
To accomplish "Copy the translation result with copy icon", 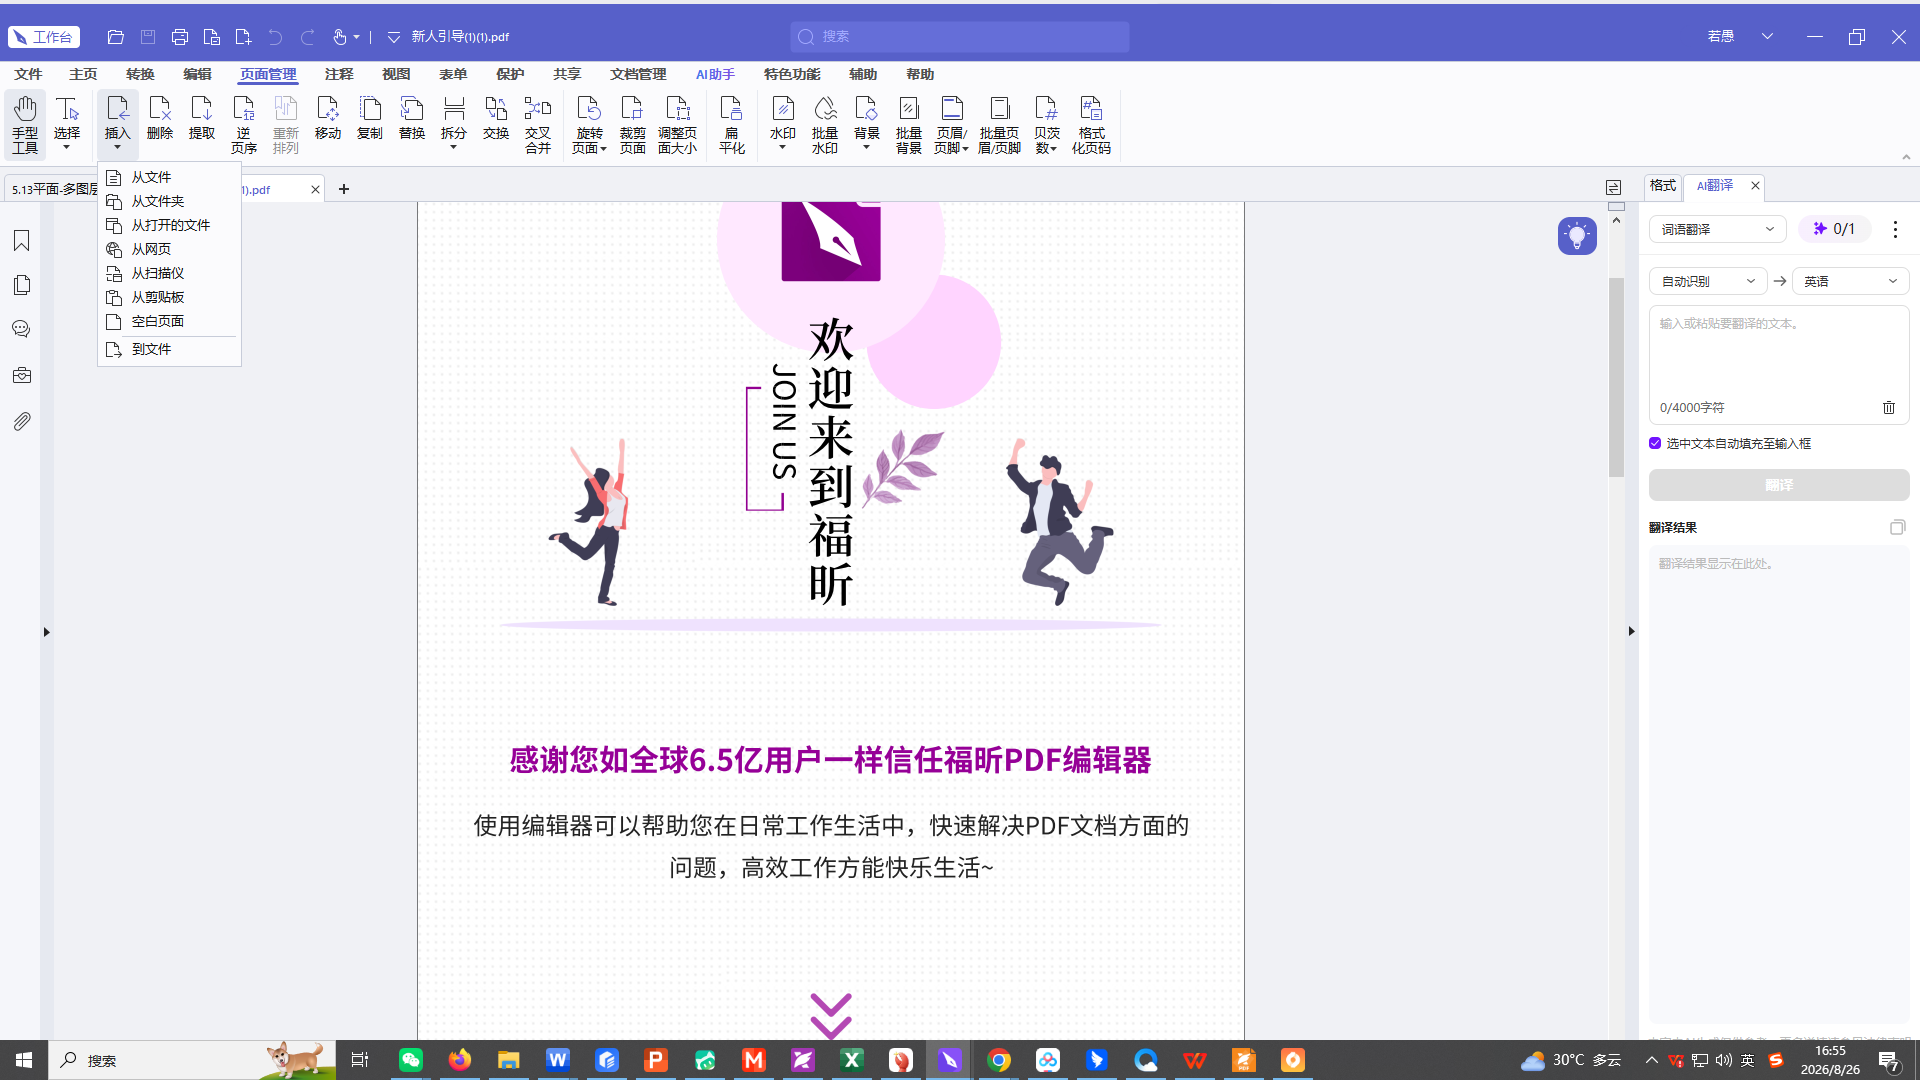I will click(1897, 527).
